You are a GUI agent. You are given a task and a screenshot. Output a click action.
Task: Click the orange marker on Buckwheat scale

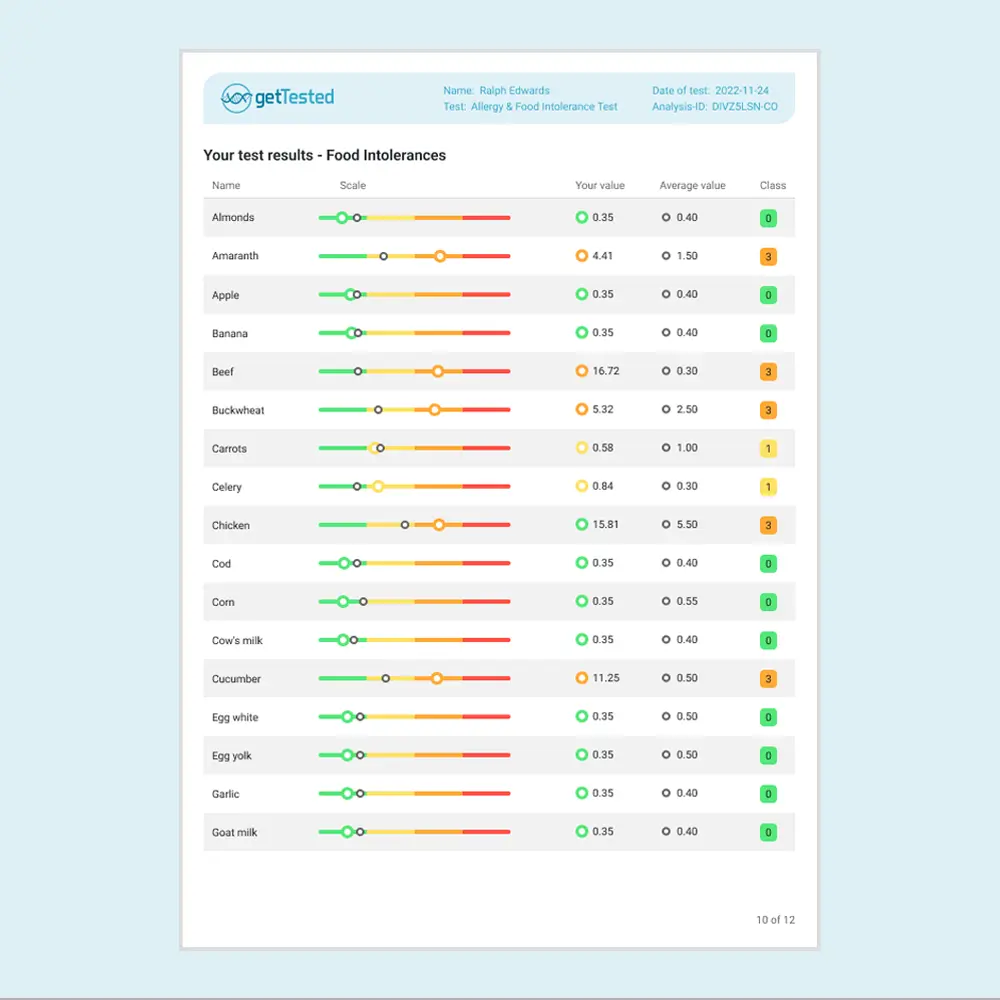(x=434, y=410)
